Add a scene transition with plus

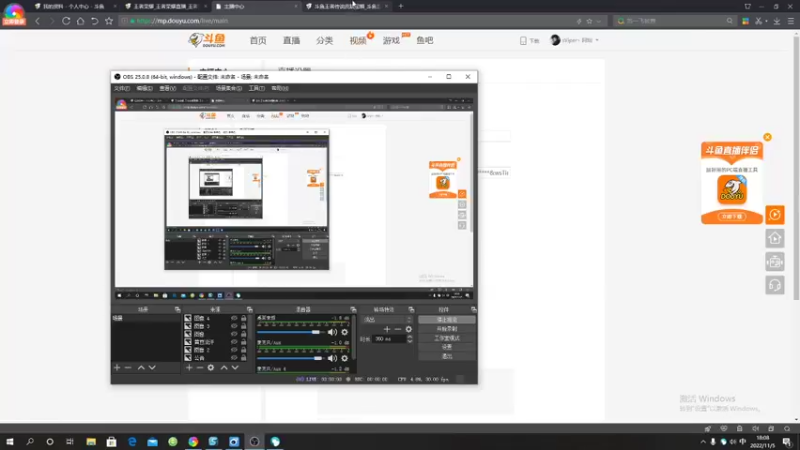click(x=387, y=329)
